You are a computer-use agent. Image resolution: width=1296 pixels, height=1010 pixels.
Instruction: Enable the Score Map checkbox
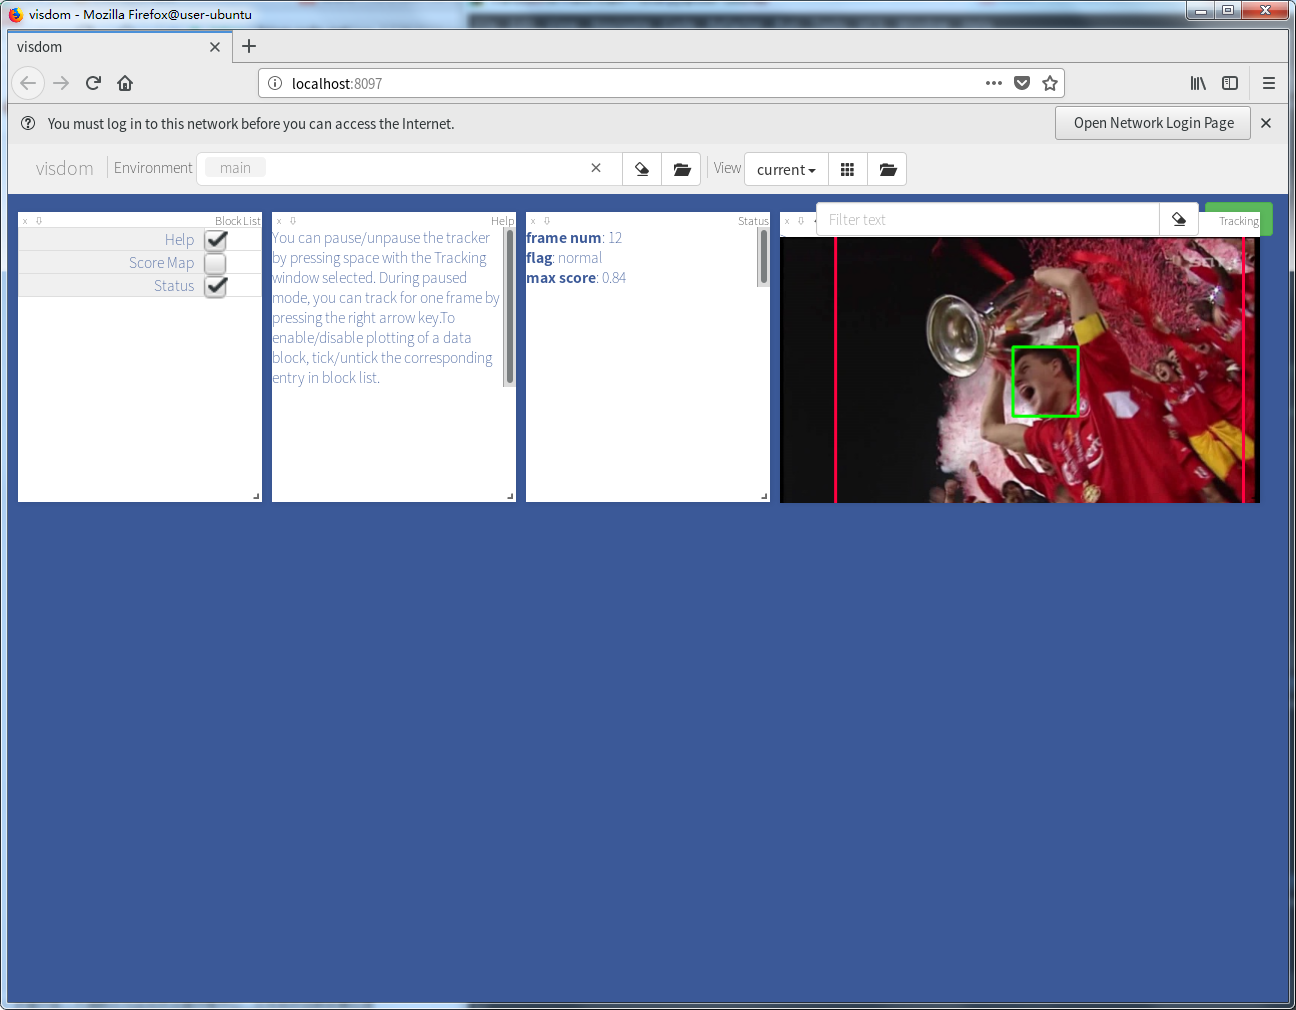pyautogui.click(x=214, y=262)
